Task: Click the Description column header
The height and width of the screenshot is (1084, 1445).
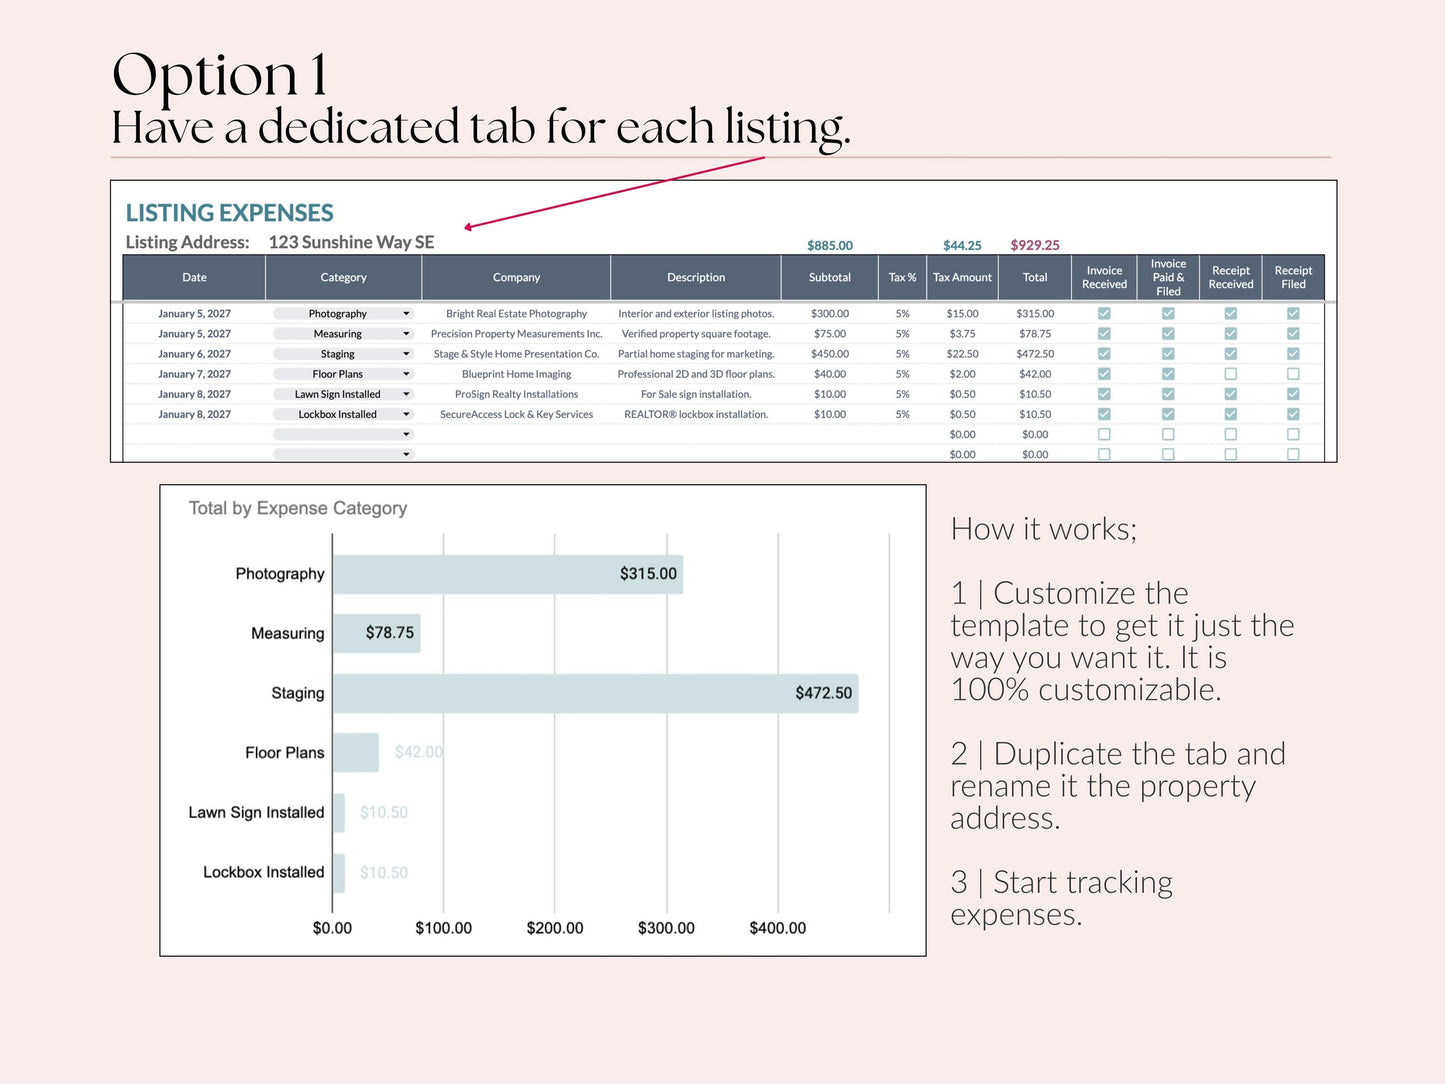Action: [x=696, y=277]
